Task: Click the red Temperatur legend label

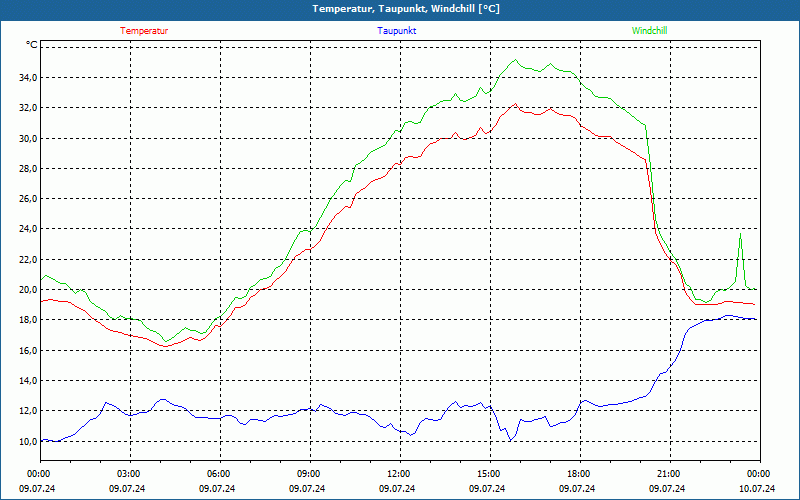Action: (144, 31)
